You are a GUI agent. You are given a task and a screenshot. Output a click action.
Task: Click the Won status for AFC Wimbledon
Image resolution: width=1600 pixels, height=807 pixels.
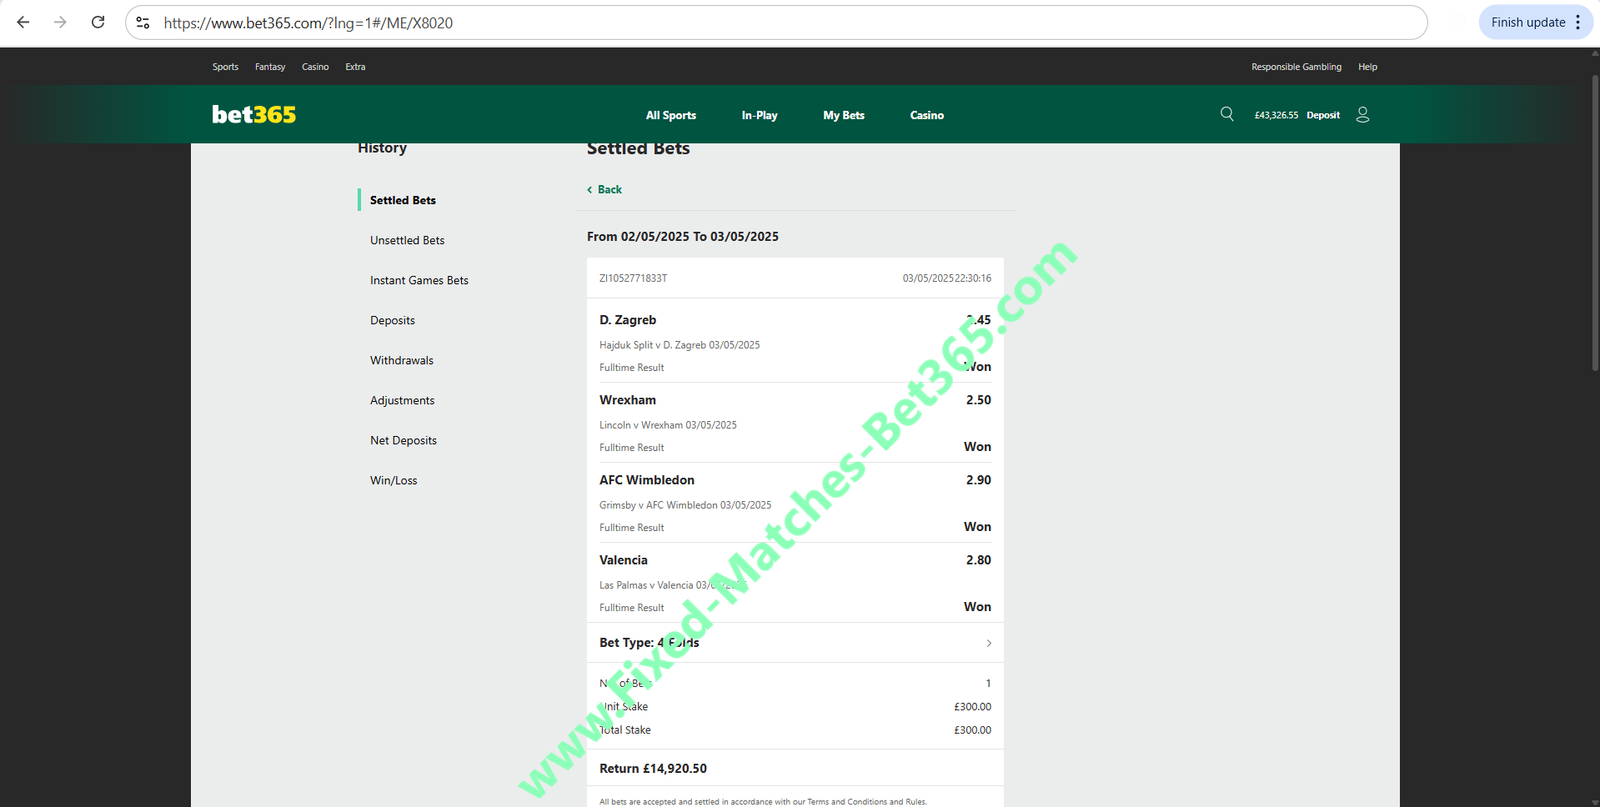pos(978,527)
